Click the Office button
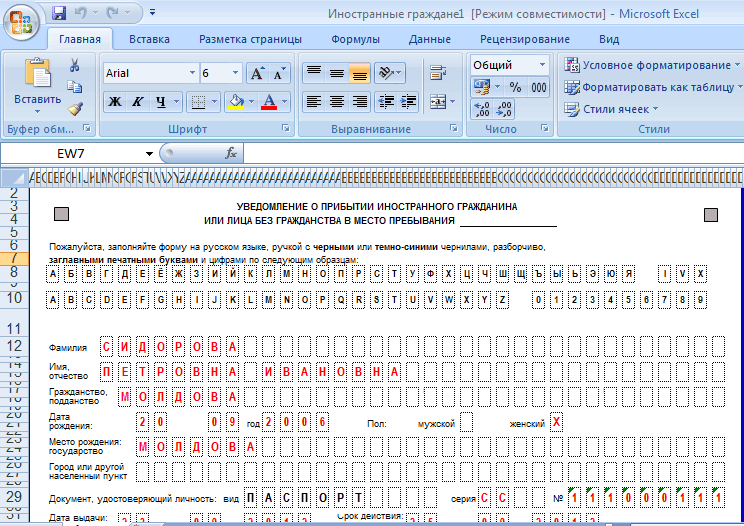 pos(20,21)
